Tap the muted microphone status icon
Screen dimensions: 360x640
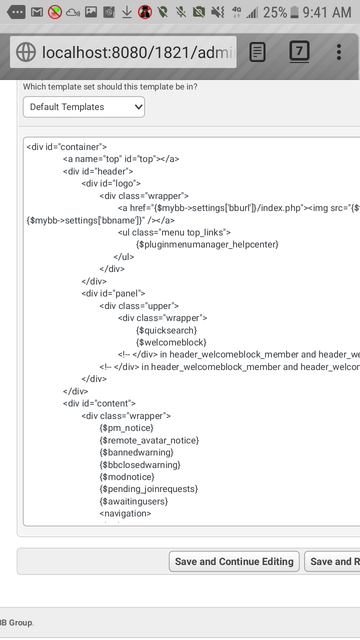pos(180,12)
